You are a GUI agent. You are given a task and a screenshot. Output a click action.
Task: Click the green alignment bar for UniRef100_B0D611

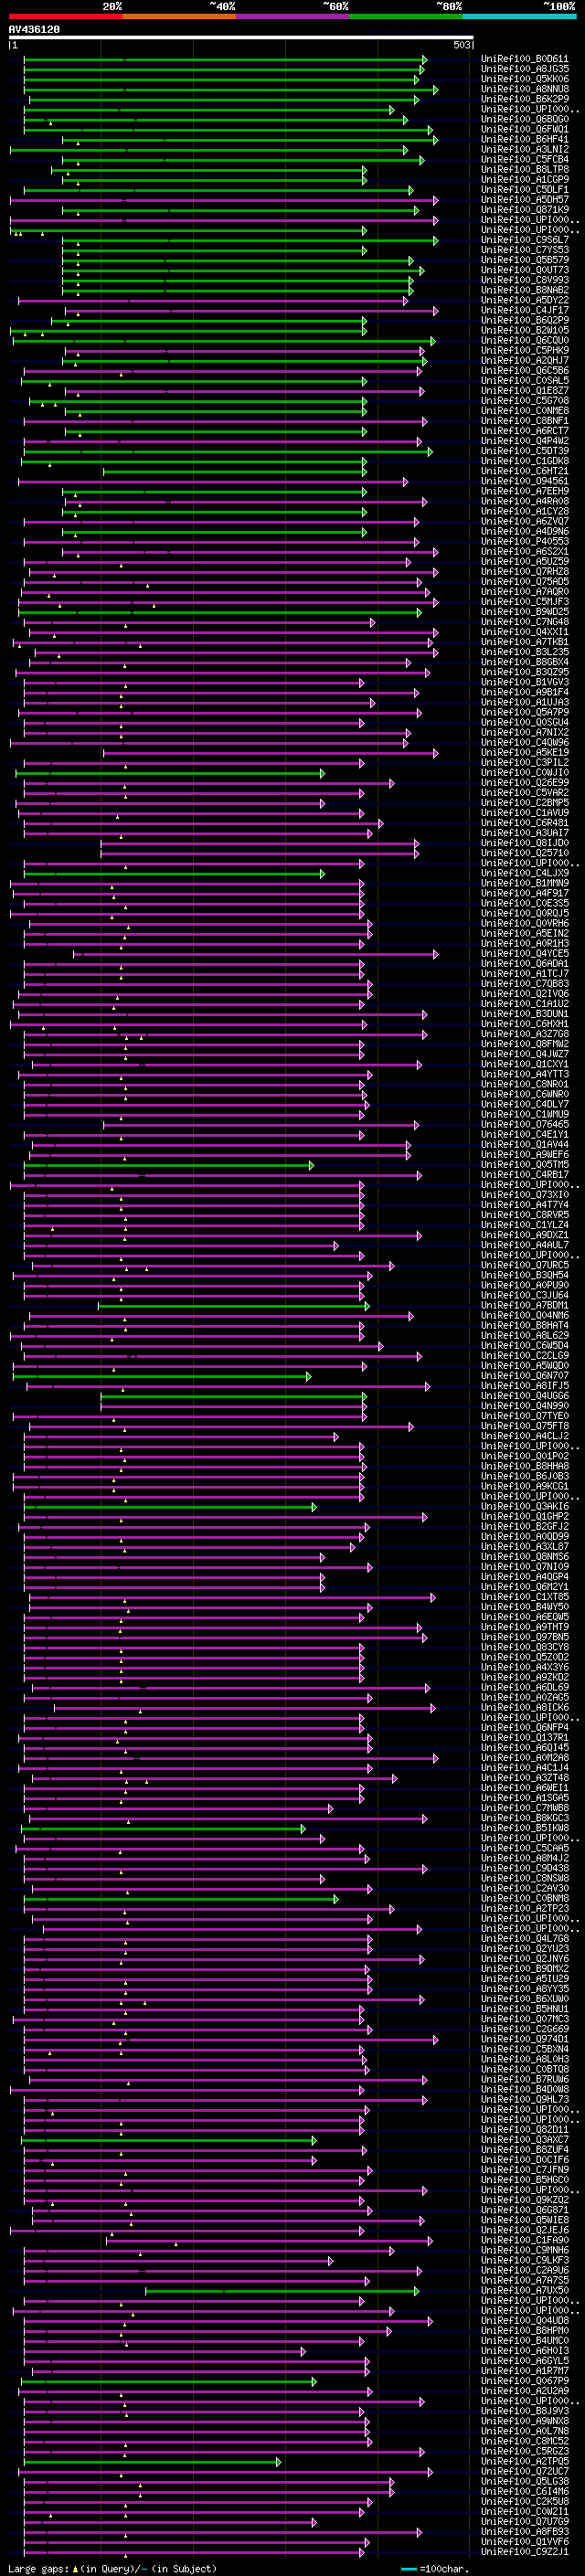[x=225, y=59]
